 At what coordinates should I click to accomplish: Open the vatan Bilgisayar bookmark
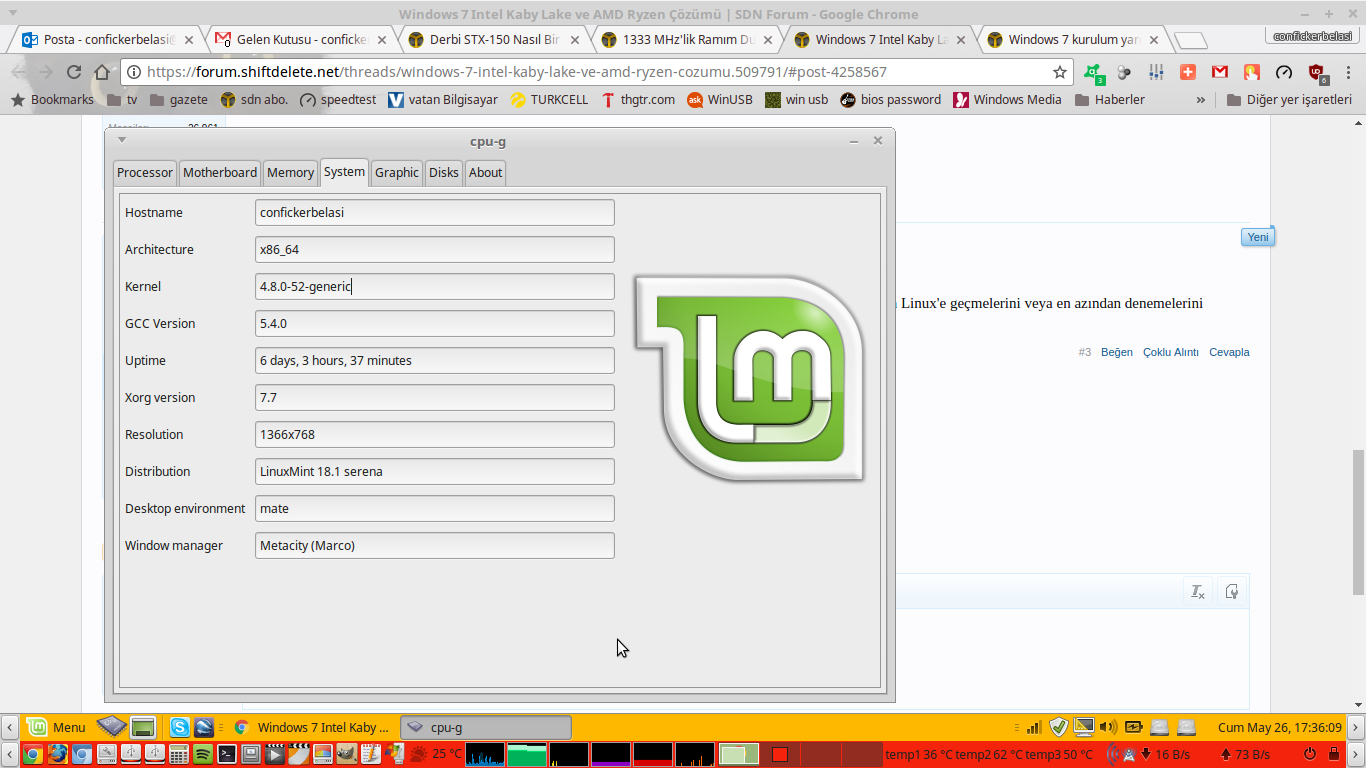[442, 99]
